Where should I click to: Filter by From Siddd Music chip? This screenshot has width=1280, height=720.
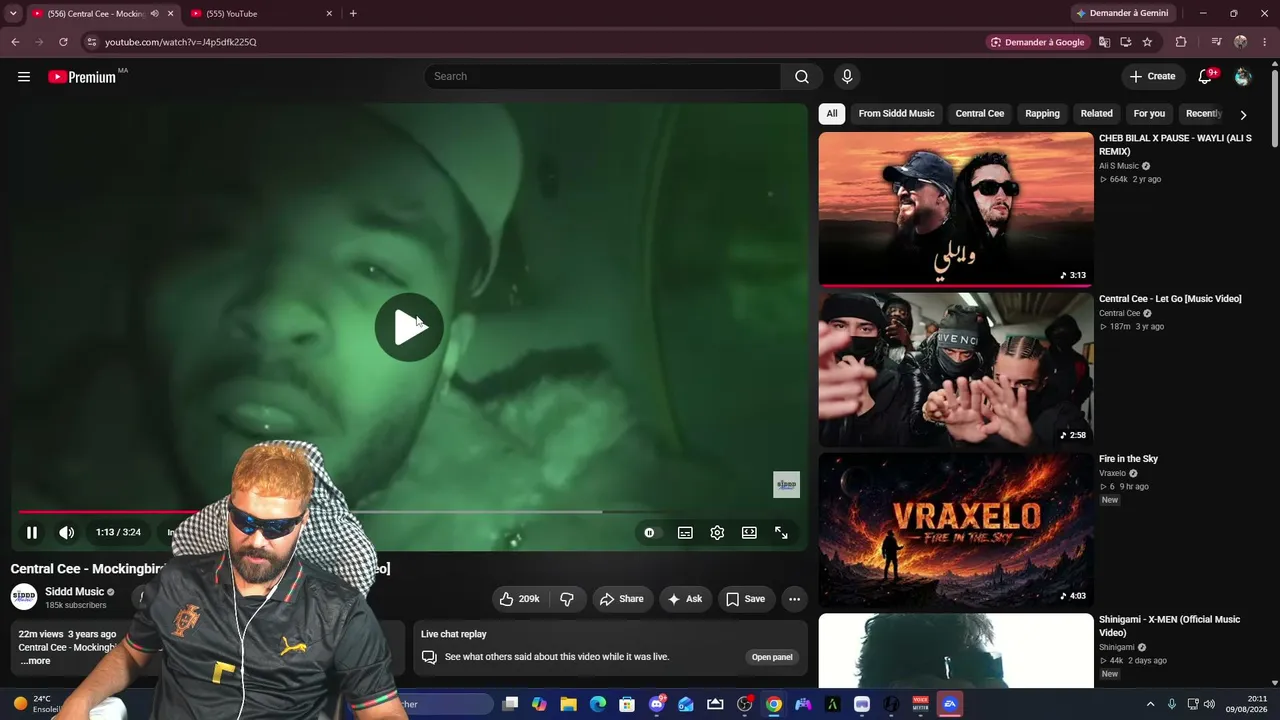tap(896, 113)
